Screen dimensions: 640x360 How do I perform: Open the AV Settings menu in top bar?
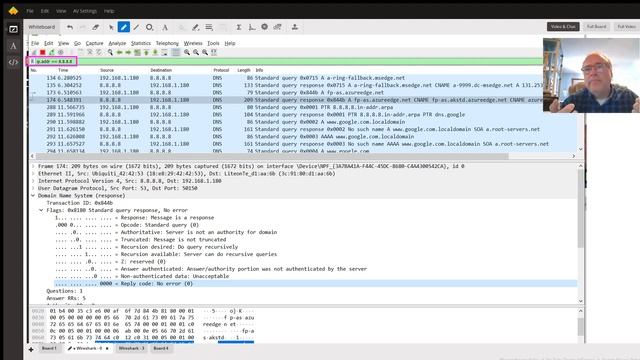pos(85,11)
